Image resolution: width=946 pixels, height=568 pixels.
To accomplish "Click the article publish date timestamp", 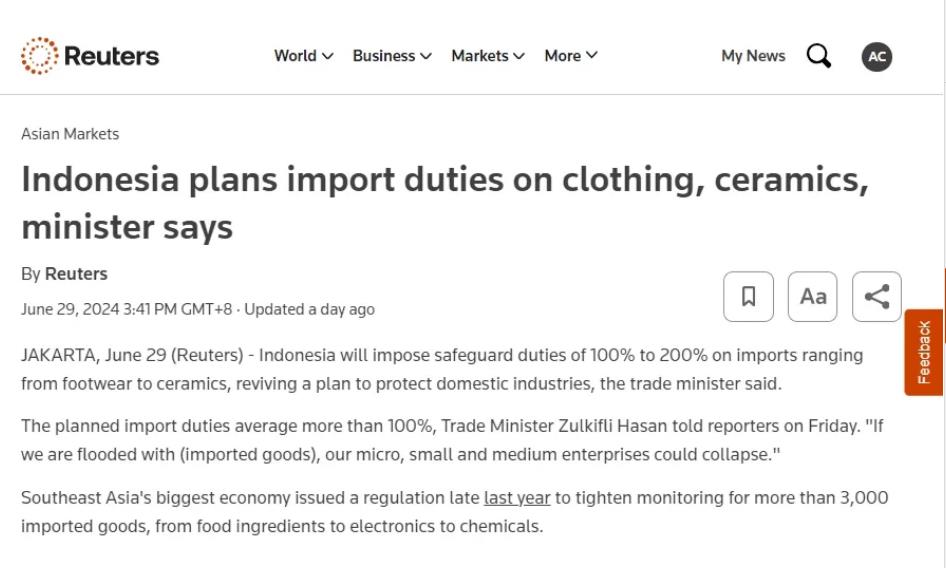I will (x=127, y=309).
